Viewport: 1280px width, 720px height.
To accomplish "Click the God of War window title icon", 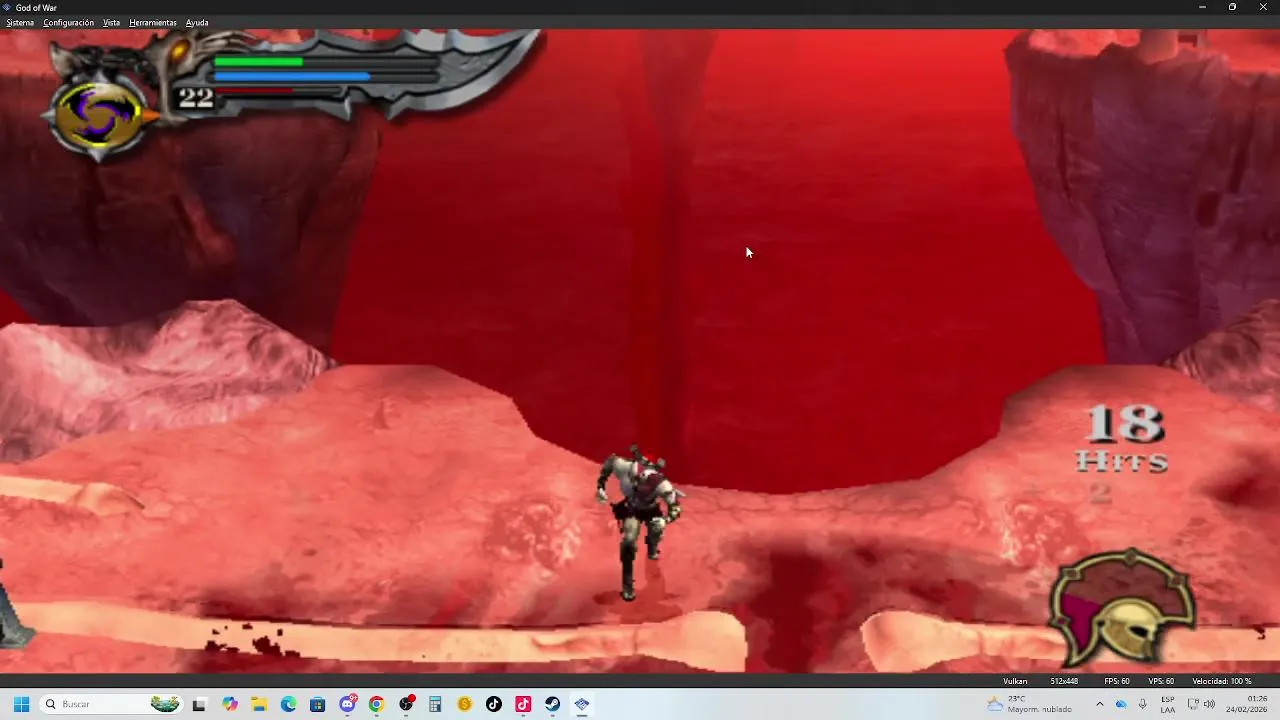I will 8,7.
